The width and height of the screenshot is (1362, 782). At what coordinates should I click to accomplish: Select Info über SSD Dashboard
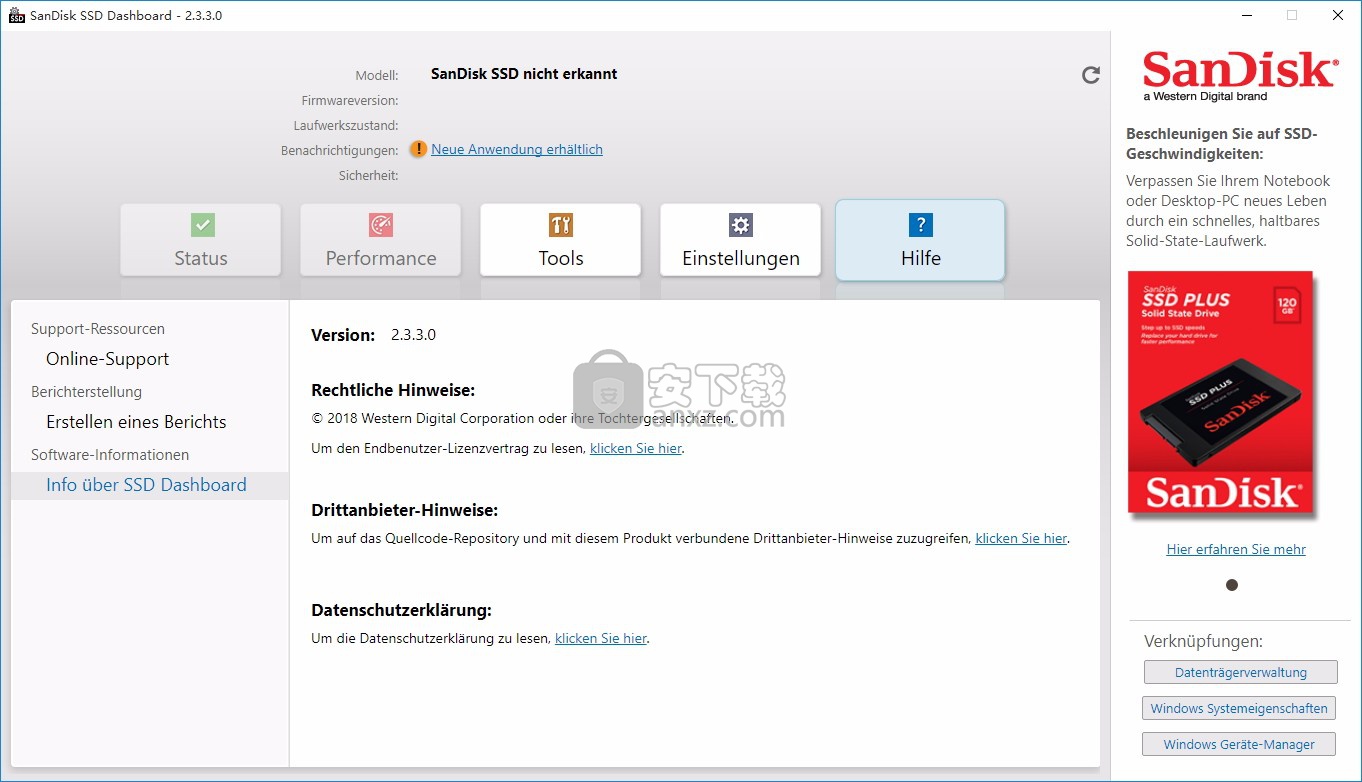coord(146,485)
